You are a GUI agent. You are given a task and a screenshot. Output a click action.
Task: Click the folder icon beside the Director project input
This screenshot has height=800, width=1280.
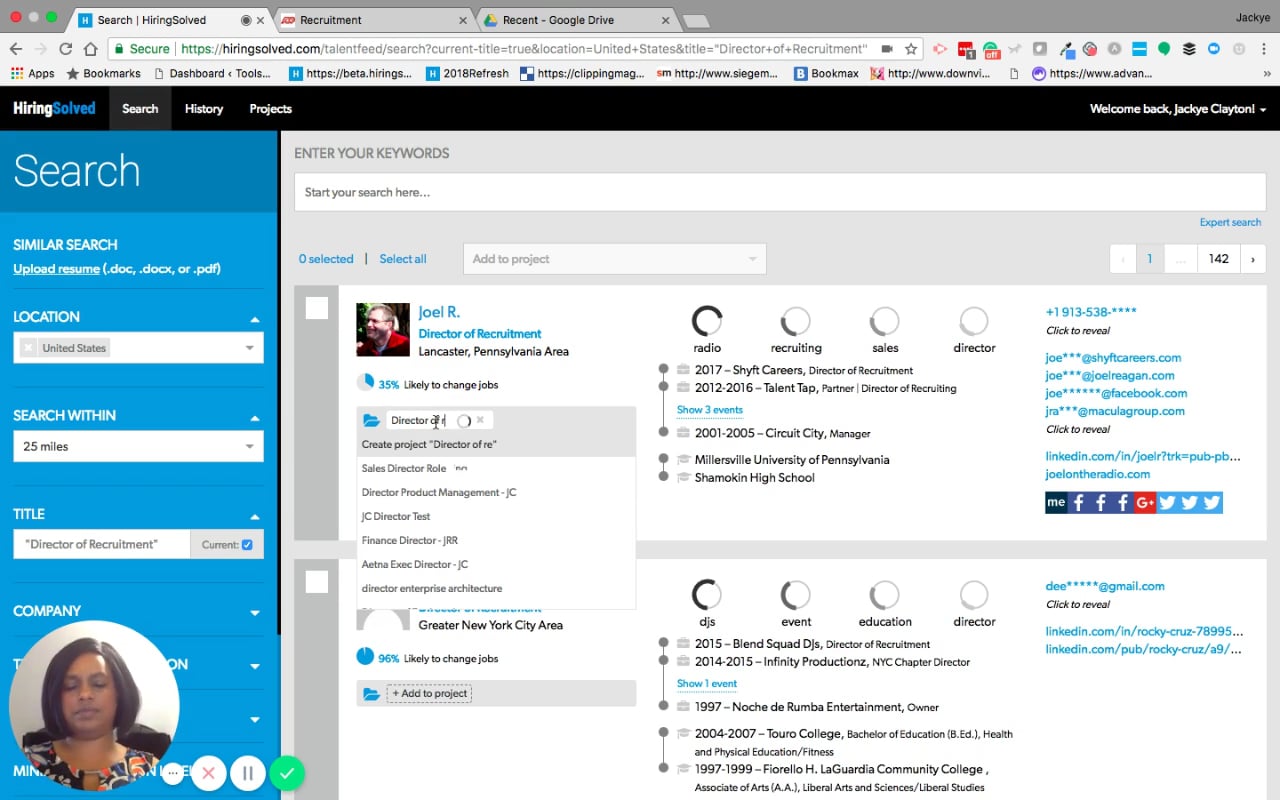pyautogui.click(x=372, y=421)
